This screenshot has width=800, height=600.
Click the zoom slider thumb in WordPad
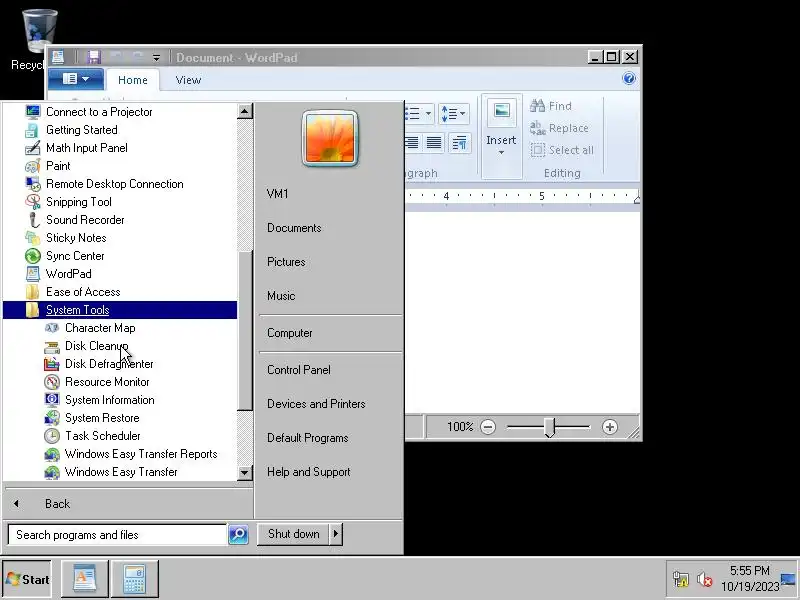[549, 428]
